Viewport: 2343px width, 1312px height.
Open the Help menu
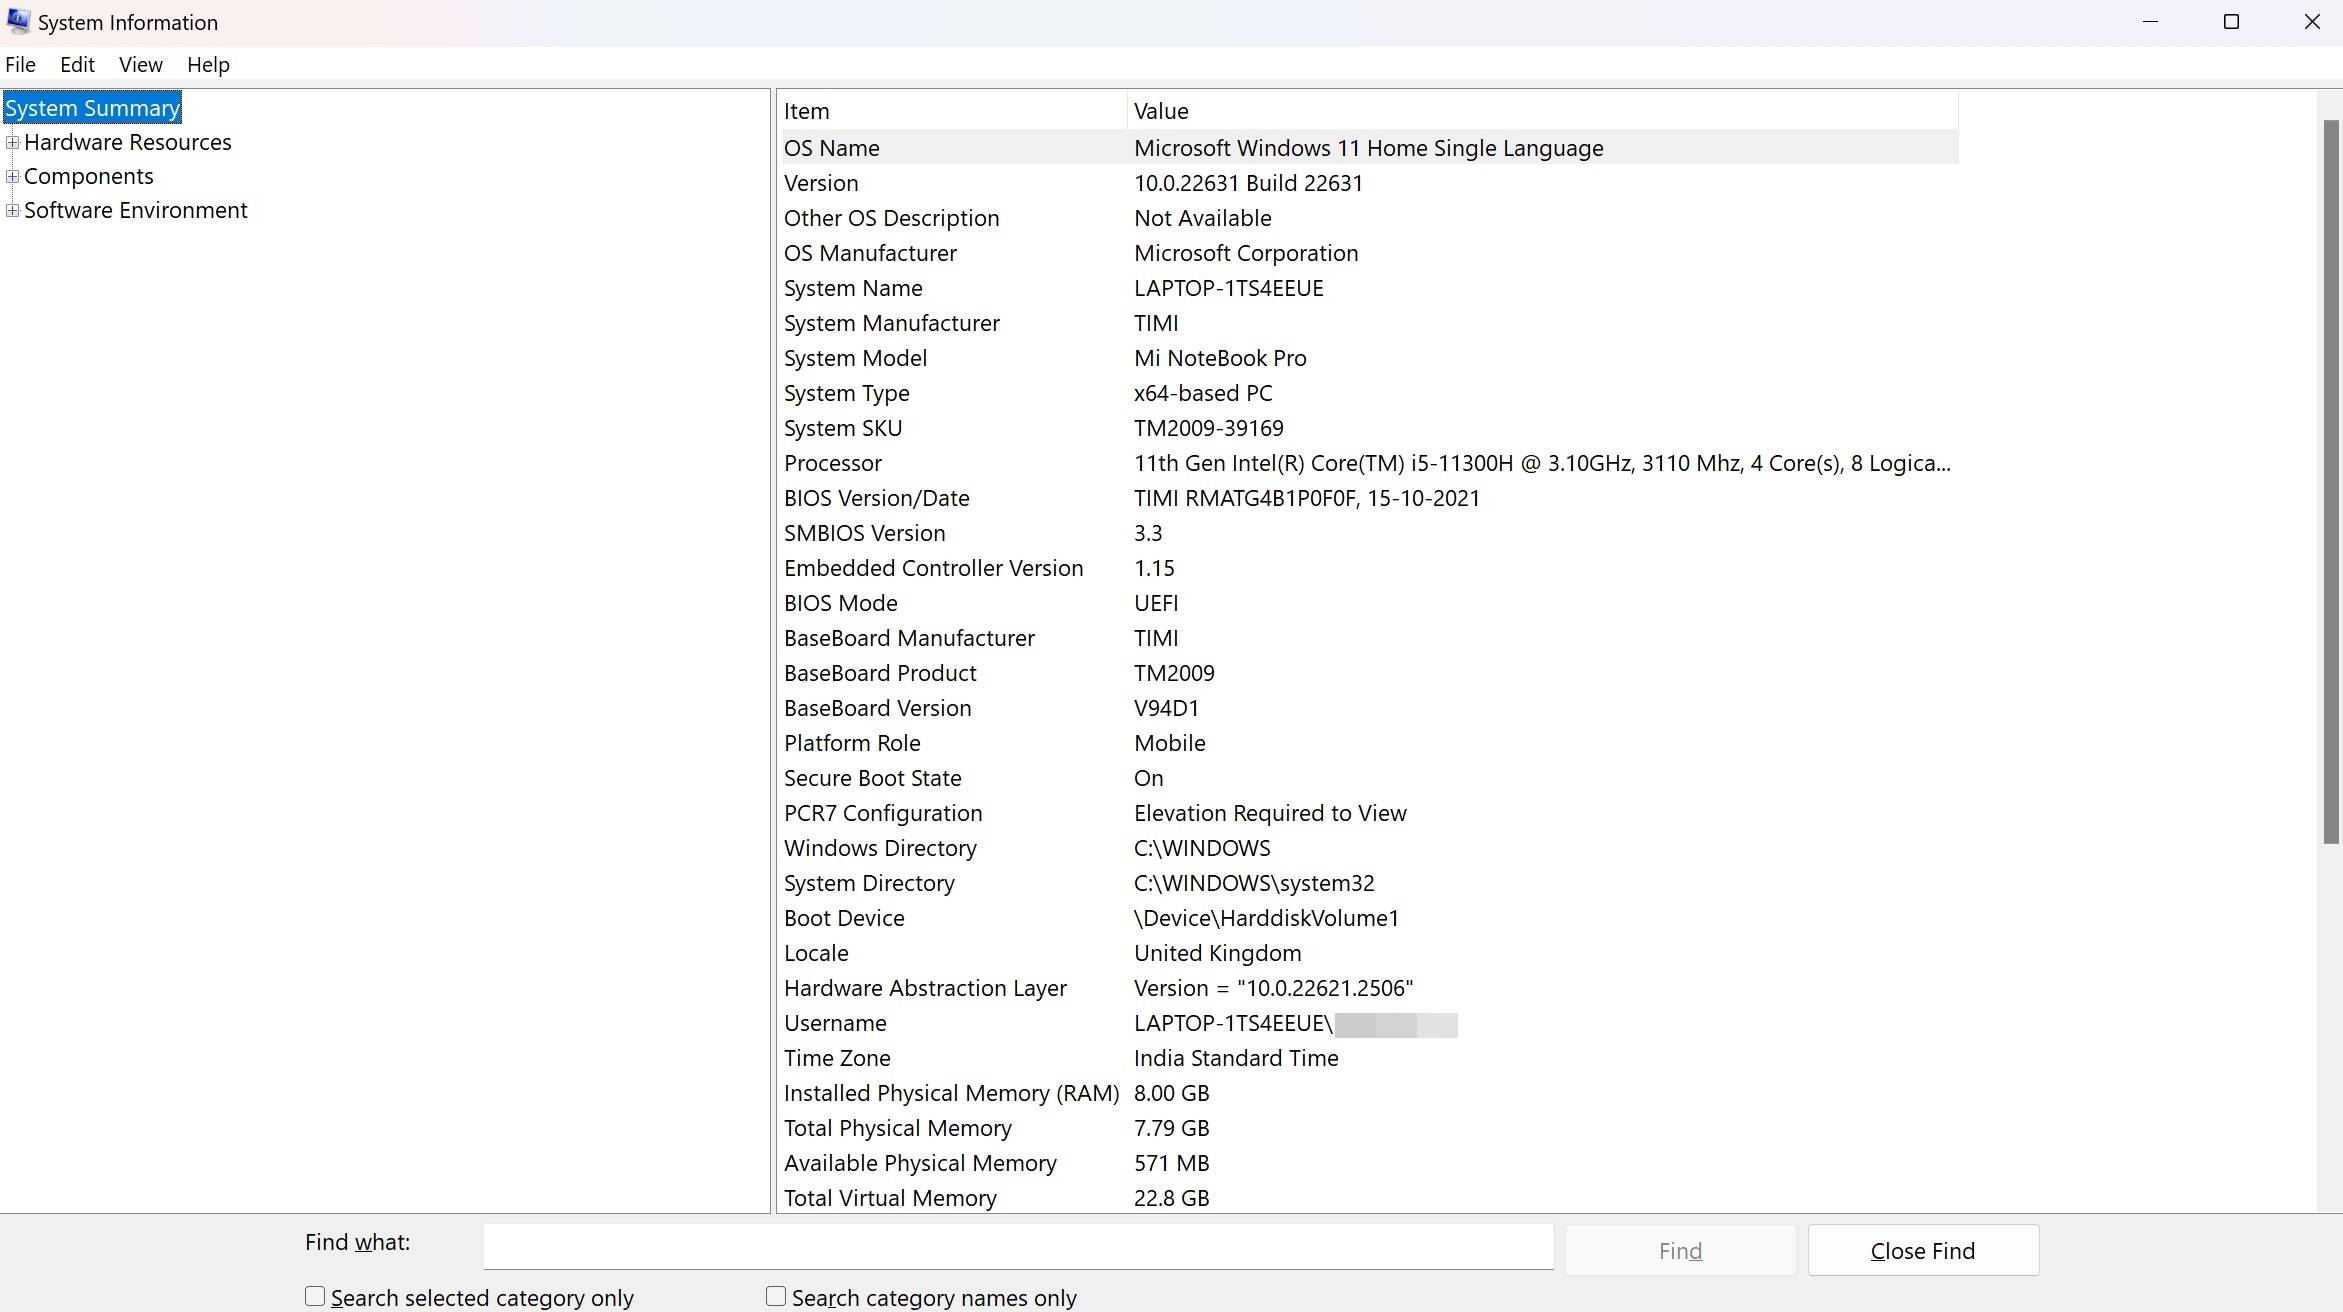[207, 64]
